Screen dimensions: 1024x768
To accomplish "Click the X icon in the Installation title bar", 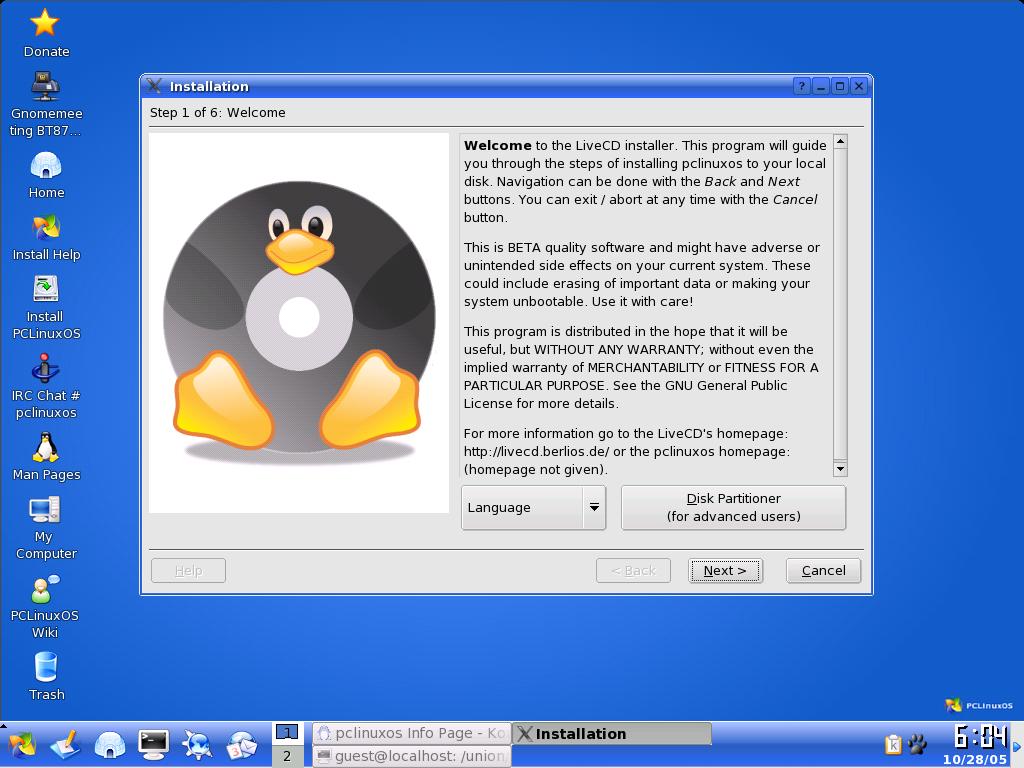I will click(154, 86).
